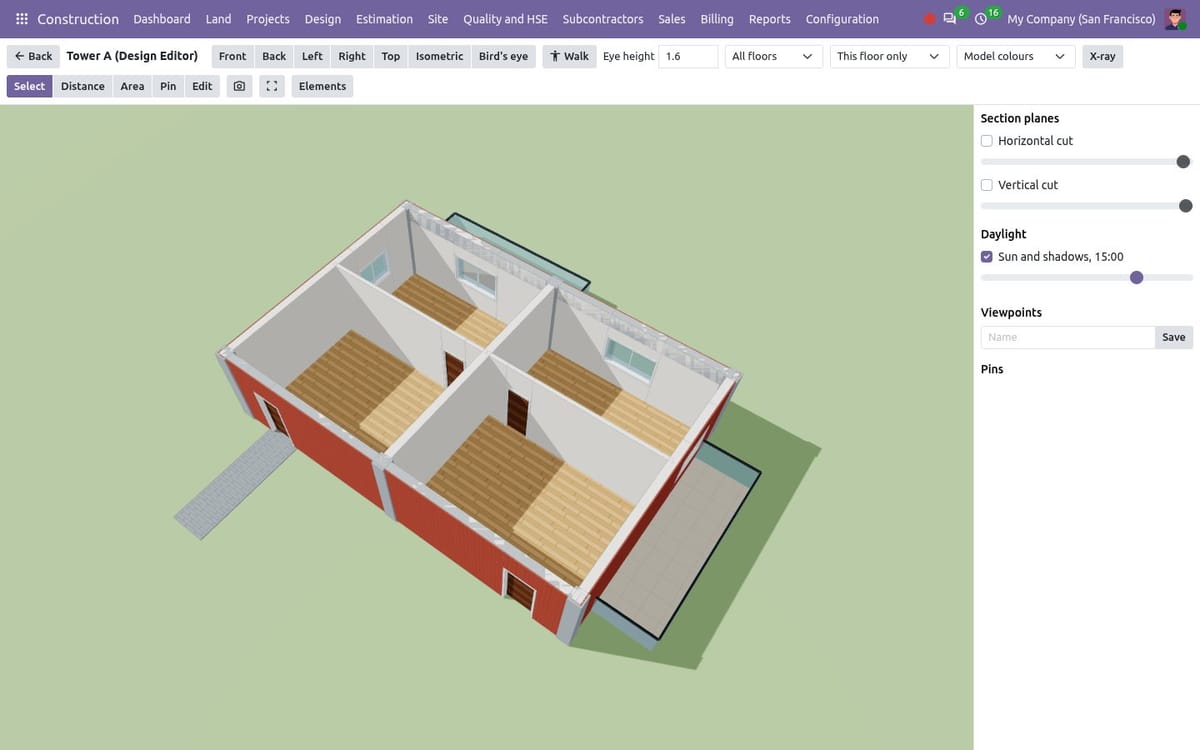Activate the Select tool
The width and height of the screenshot is (1200, 750).
point(29,86)
